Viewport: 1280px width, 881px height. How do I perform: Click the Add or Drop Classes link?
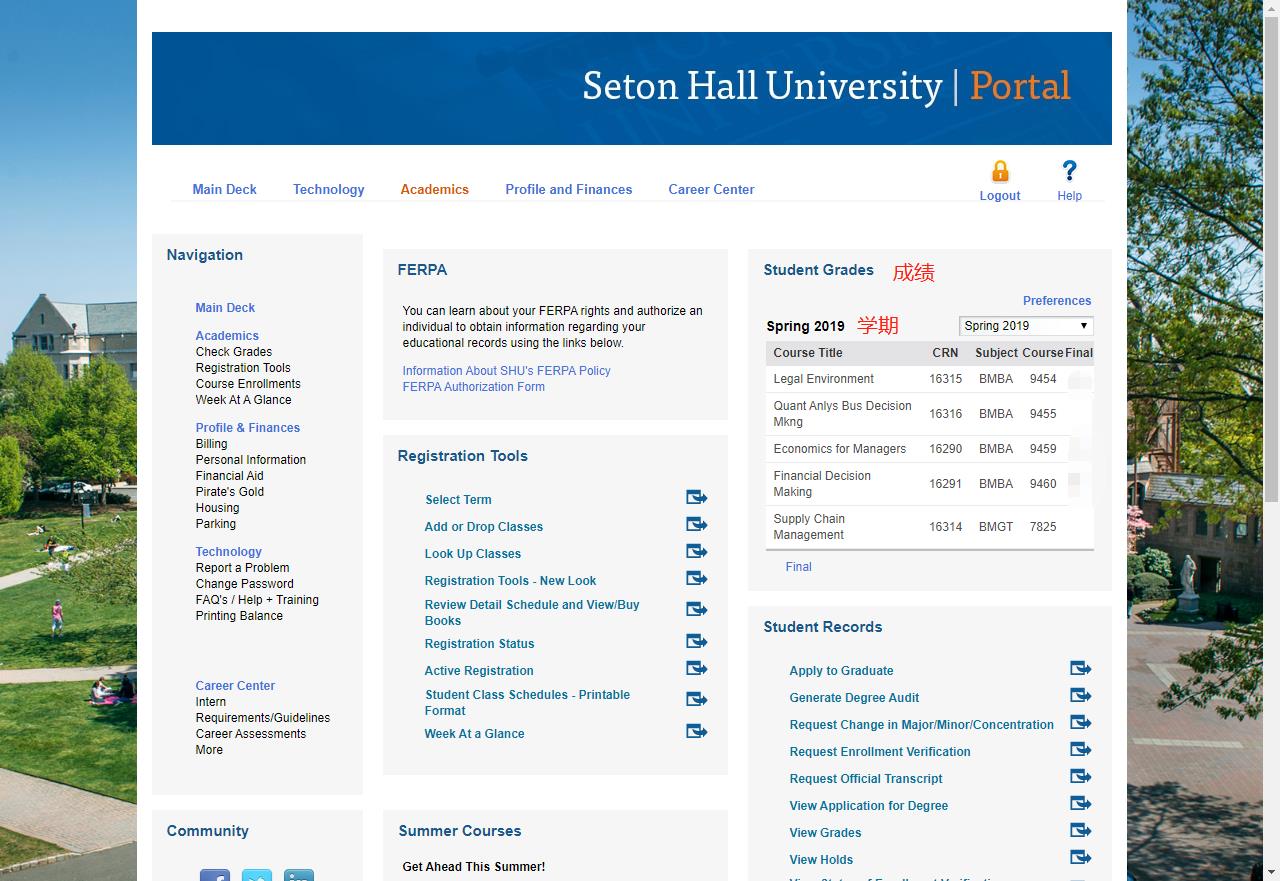click(484, 527)
